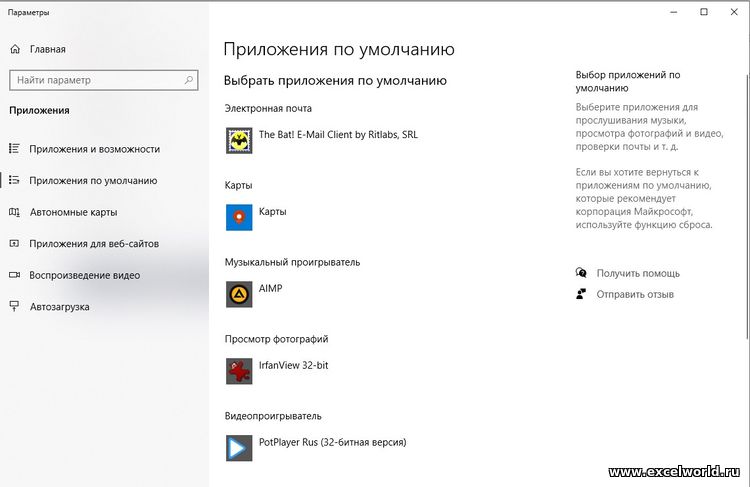Click the Автономные карты map icon

point(14,212)
